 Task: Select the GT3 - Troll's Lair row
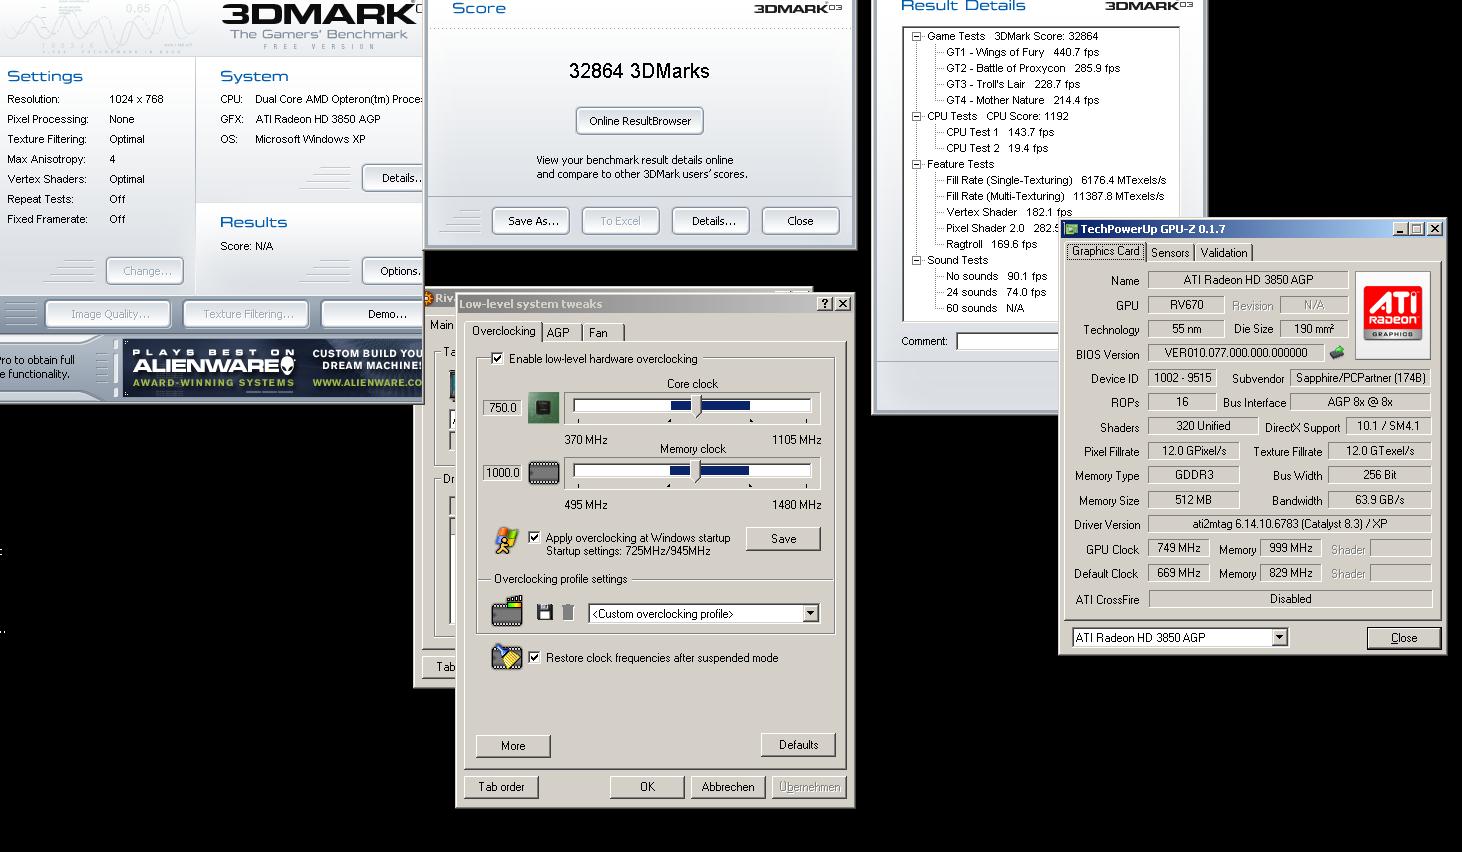pyautogui.click(x=1013, y=84)
